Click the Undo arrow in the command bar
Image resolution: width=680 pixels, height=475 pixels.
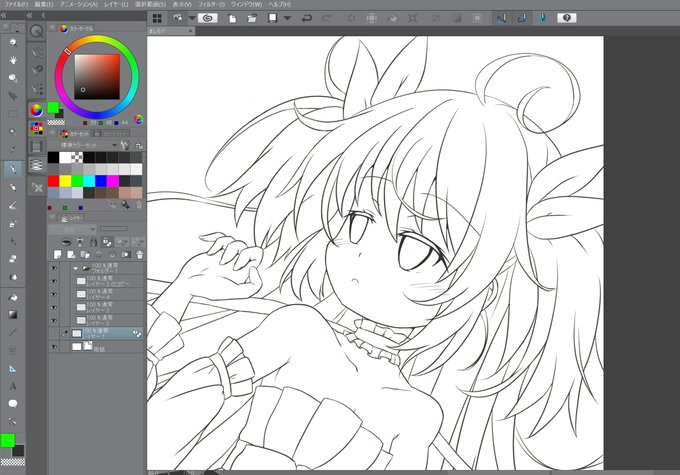pos(307,18)
